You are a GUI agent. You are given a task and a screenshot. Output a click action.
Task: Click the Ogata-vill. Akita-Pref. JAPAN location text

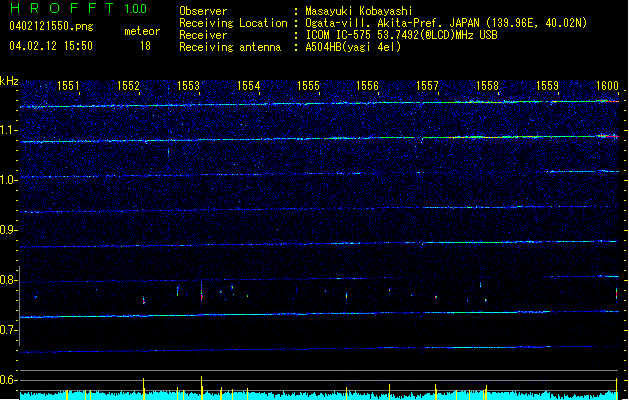446,23
